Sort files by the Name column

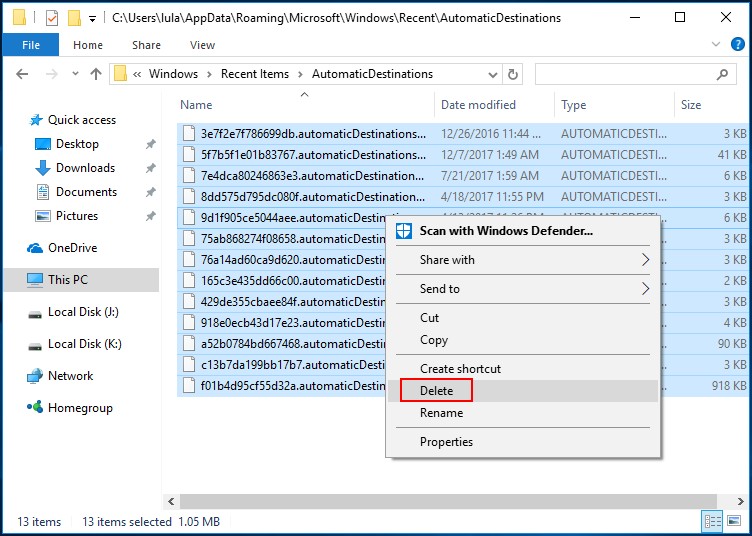tap(305, 105)
